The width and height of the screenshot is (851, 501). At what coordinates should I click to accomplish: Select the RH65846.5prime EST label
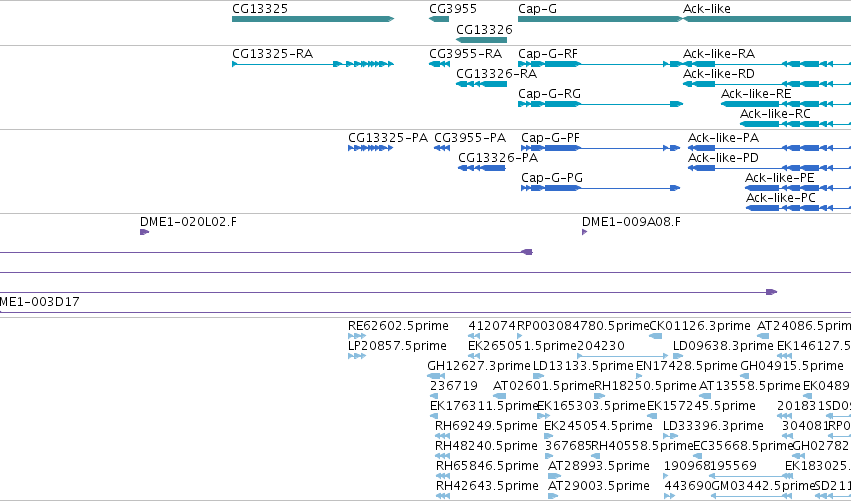pos(487,466)
